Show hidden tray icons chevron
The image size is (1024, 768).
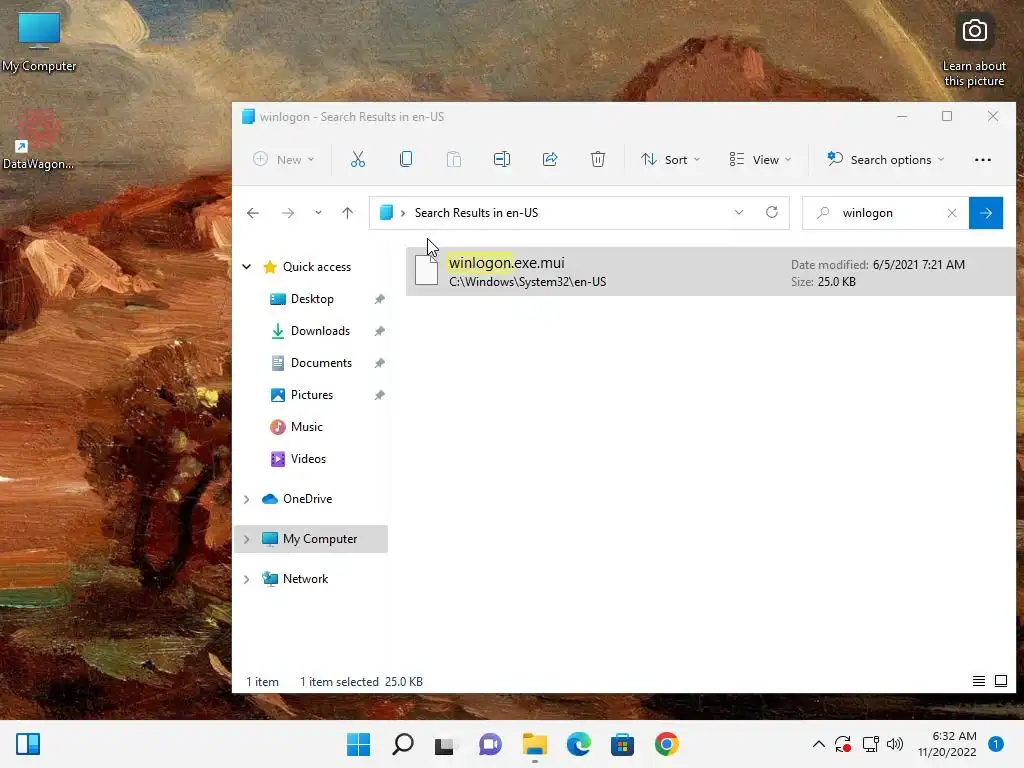coord(818,744)
